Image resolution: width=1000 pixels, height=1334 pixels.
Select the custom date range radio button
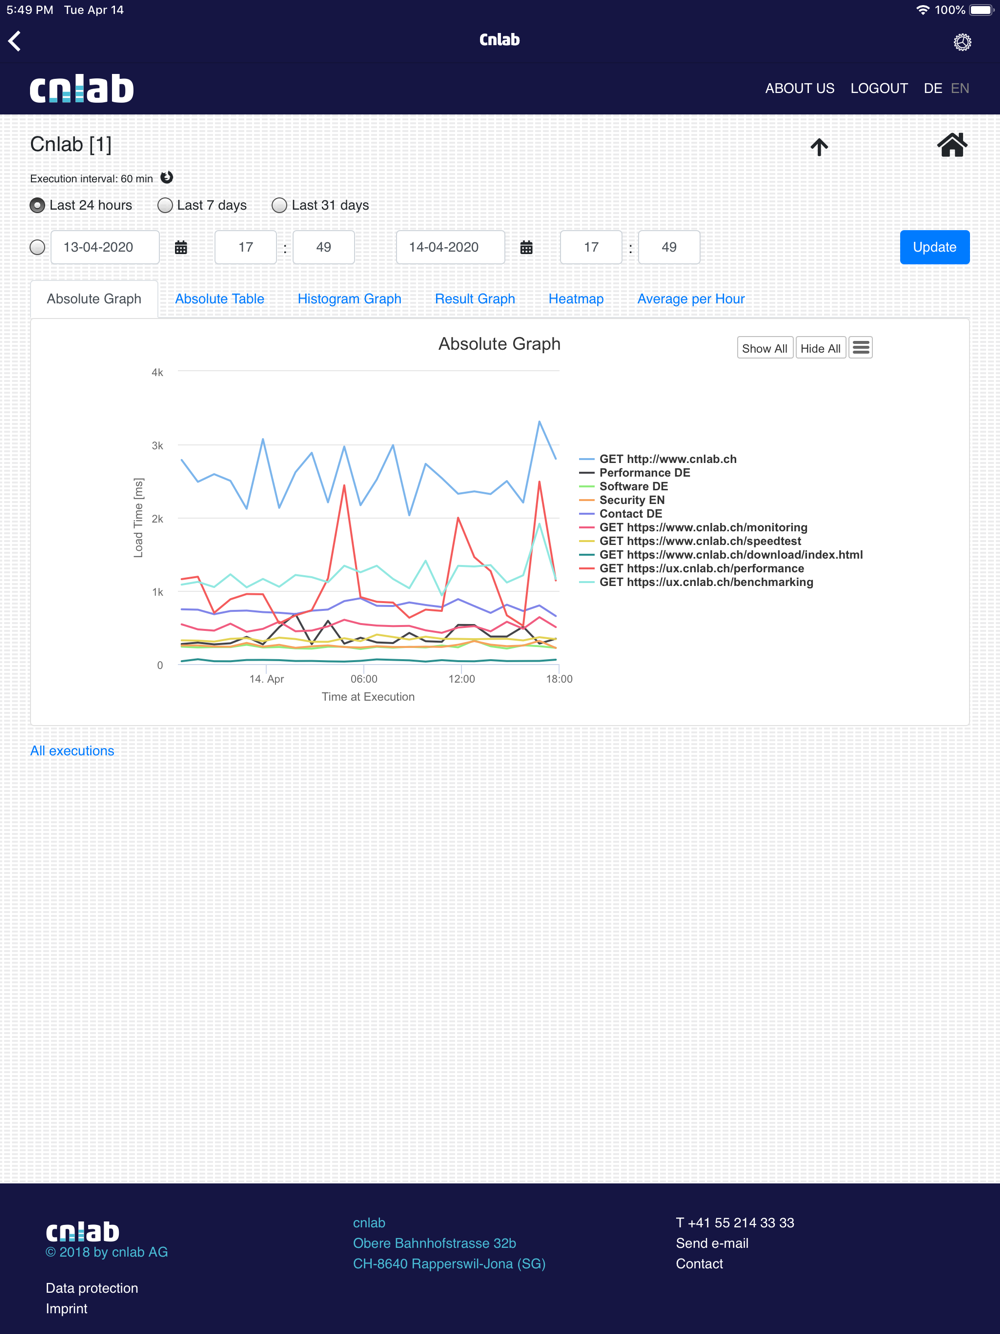[37, 247]
